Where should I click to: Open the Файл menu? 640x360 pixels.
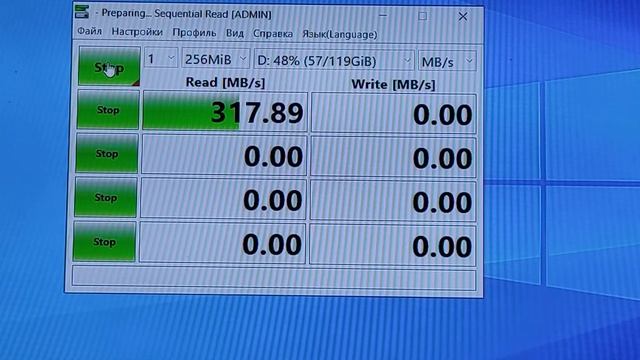(x=89, y=31)
